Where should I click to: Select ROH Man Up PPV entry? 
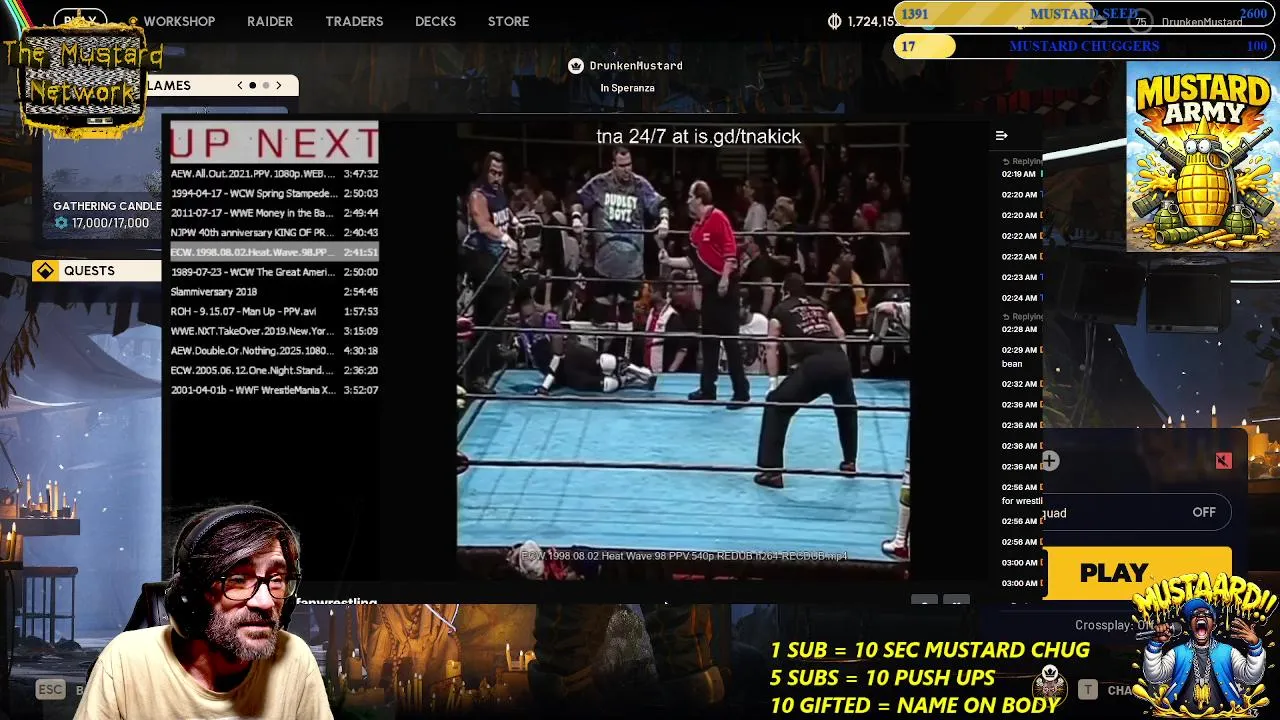coord(274,311)
